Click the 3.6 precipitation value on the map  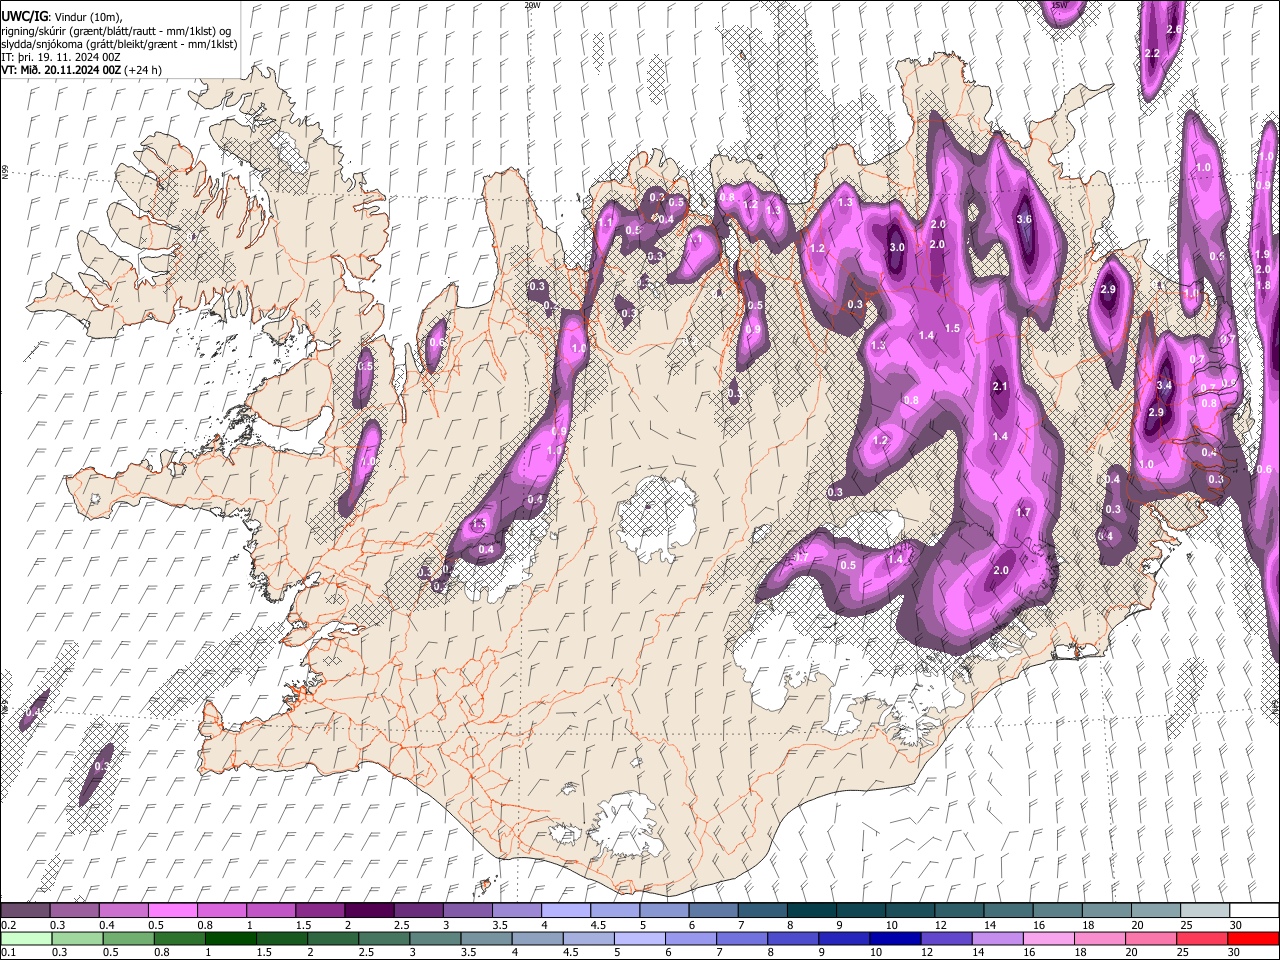(x=1024, y=219)
